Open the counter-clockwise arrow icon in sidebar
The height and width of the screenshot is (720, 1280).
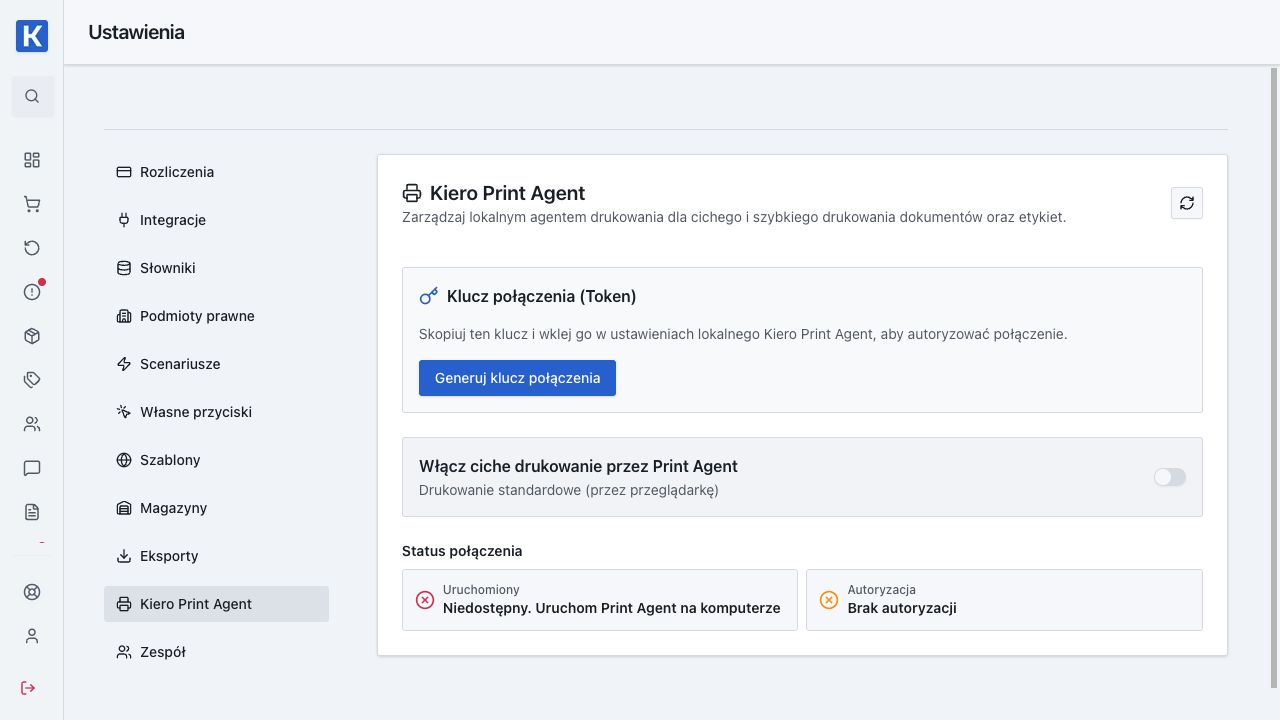click(x=32, y=248)
